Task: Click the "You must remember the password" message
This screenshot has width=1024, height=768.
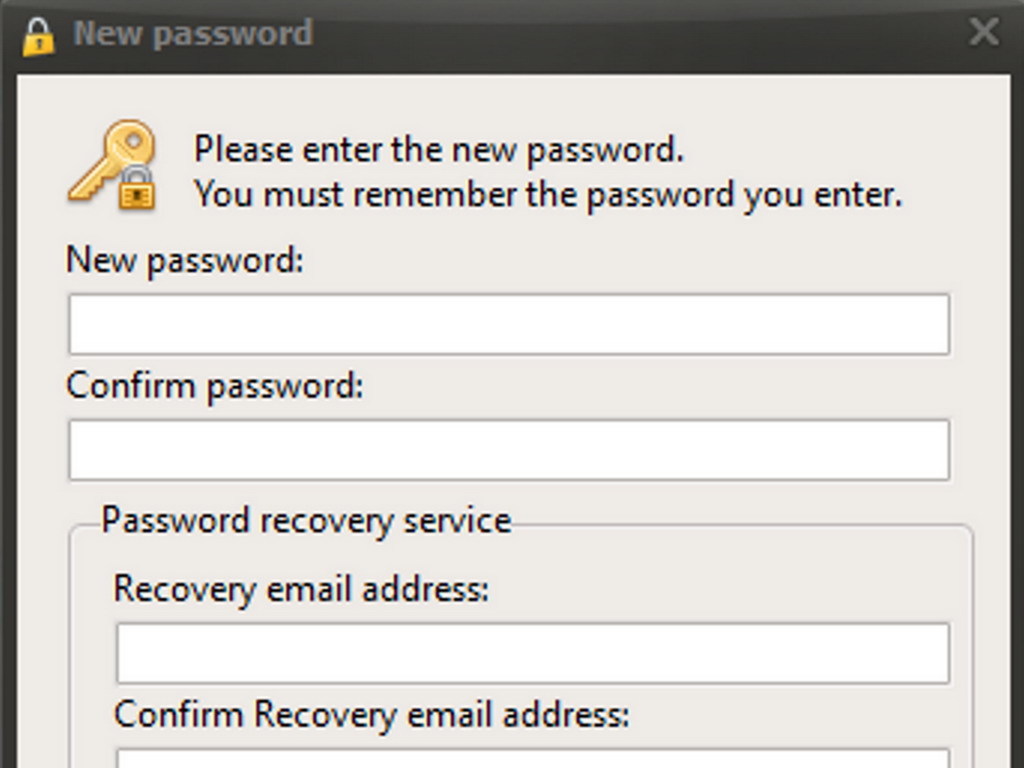Action: pyautogui.click(x=548, y=194)
